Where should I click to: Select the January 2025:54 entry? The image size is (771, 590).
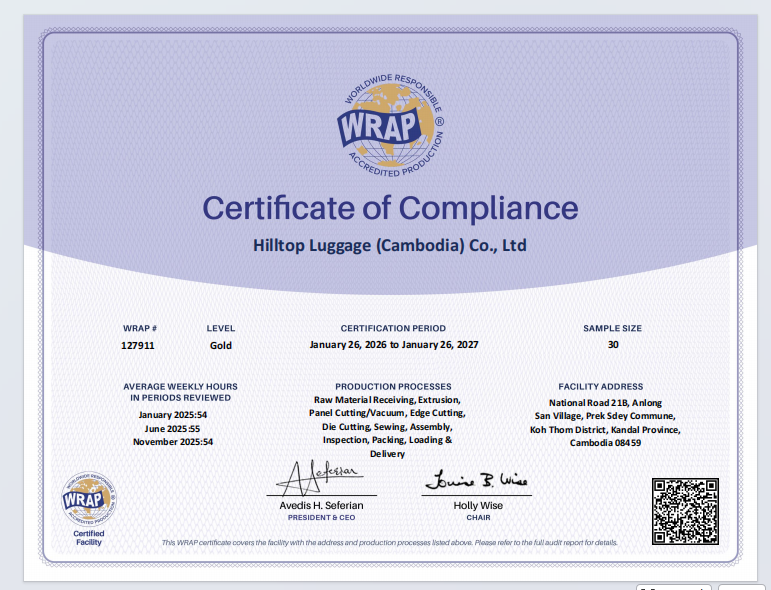[x=173, y=415]
